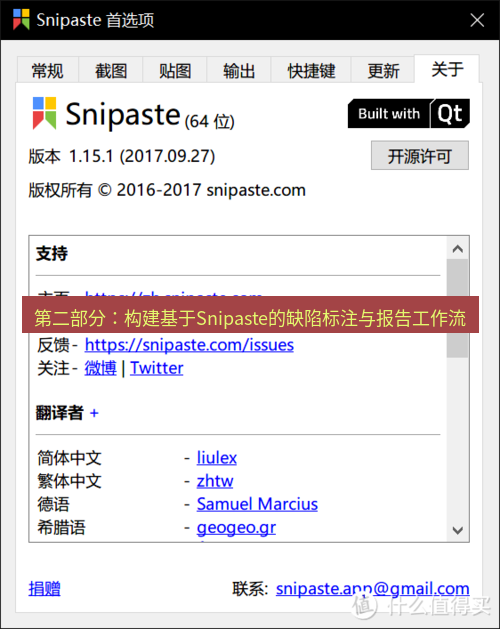Open the 截图 tab
Viewport: 500px width, 629px height.
[111, 71]
